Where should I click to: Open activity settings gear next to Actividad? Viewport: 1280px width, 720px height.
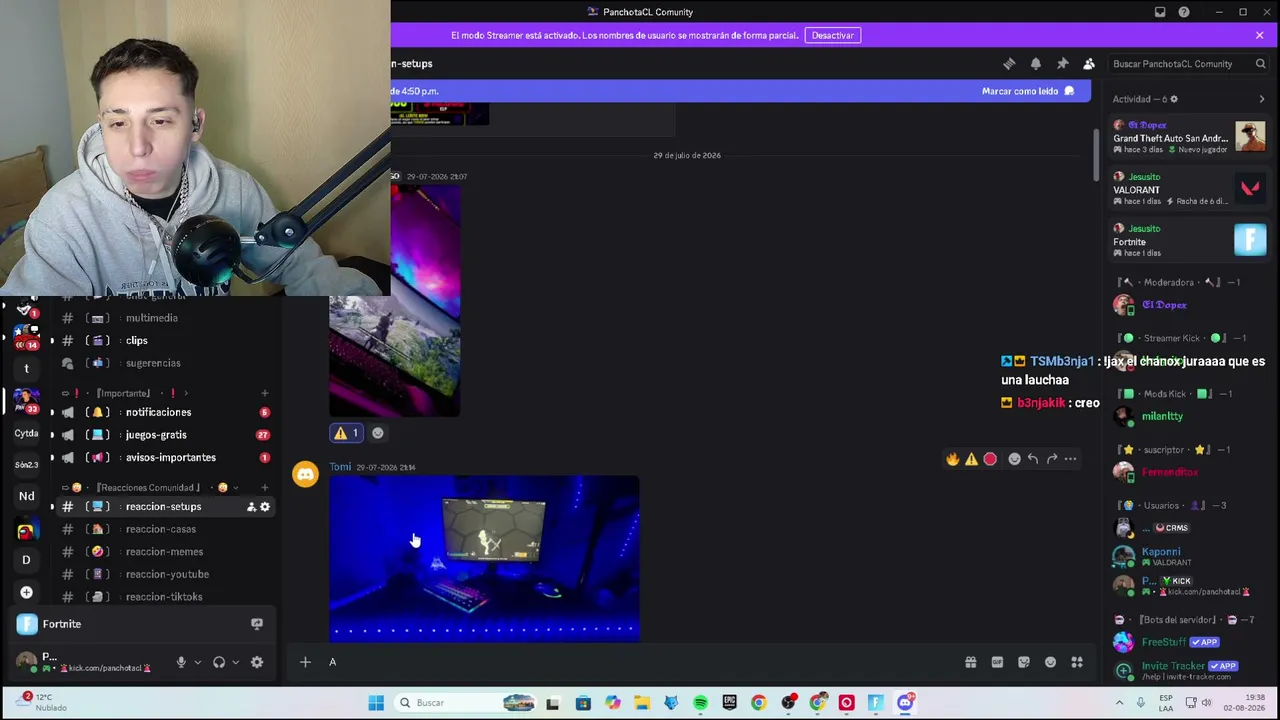(x=1174, y=99)
